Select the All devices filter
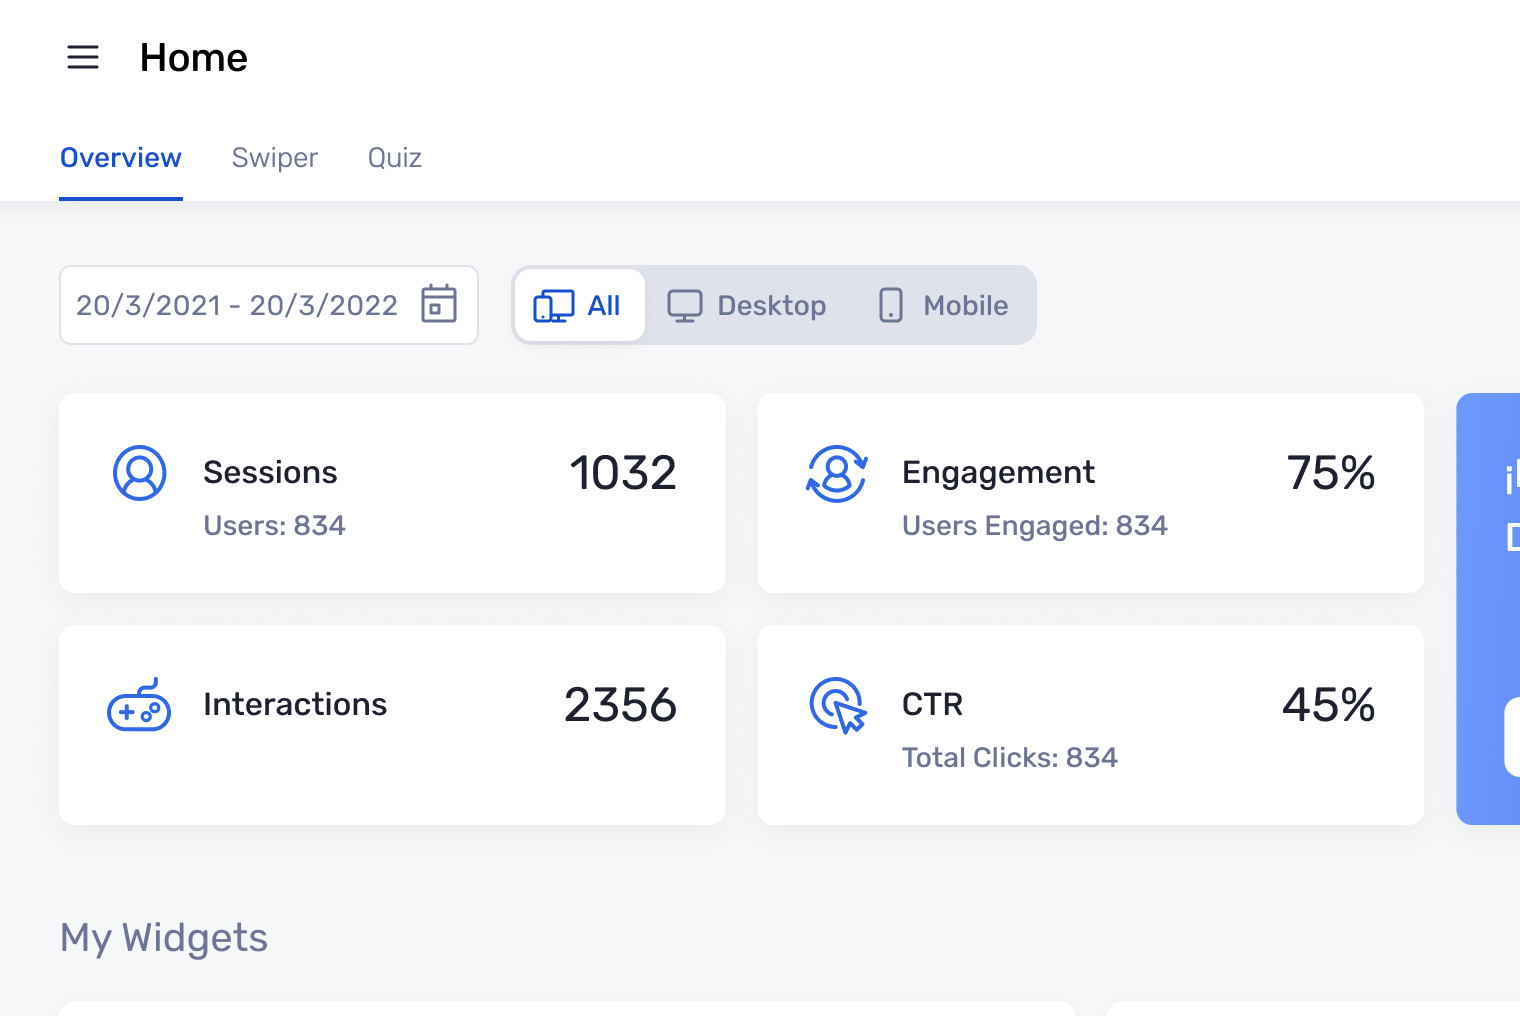 [x=580, y=305]
